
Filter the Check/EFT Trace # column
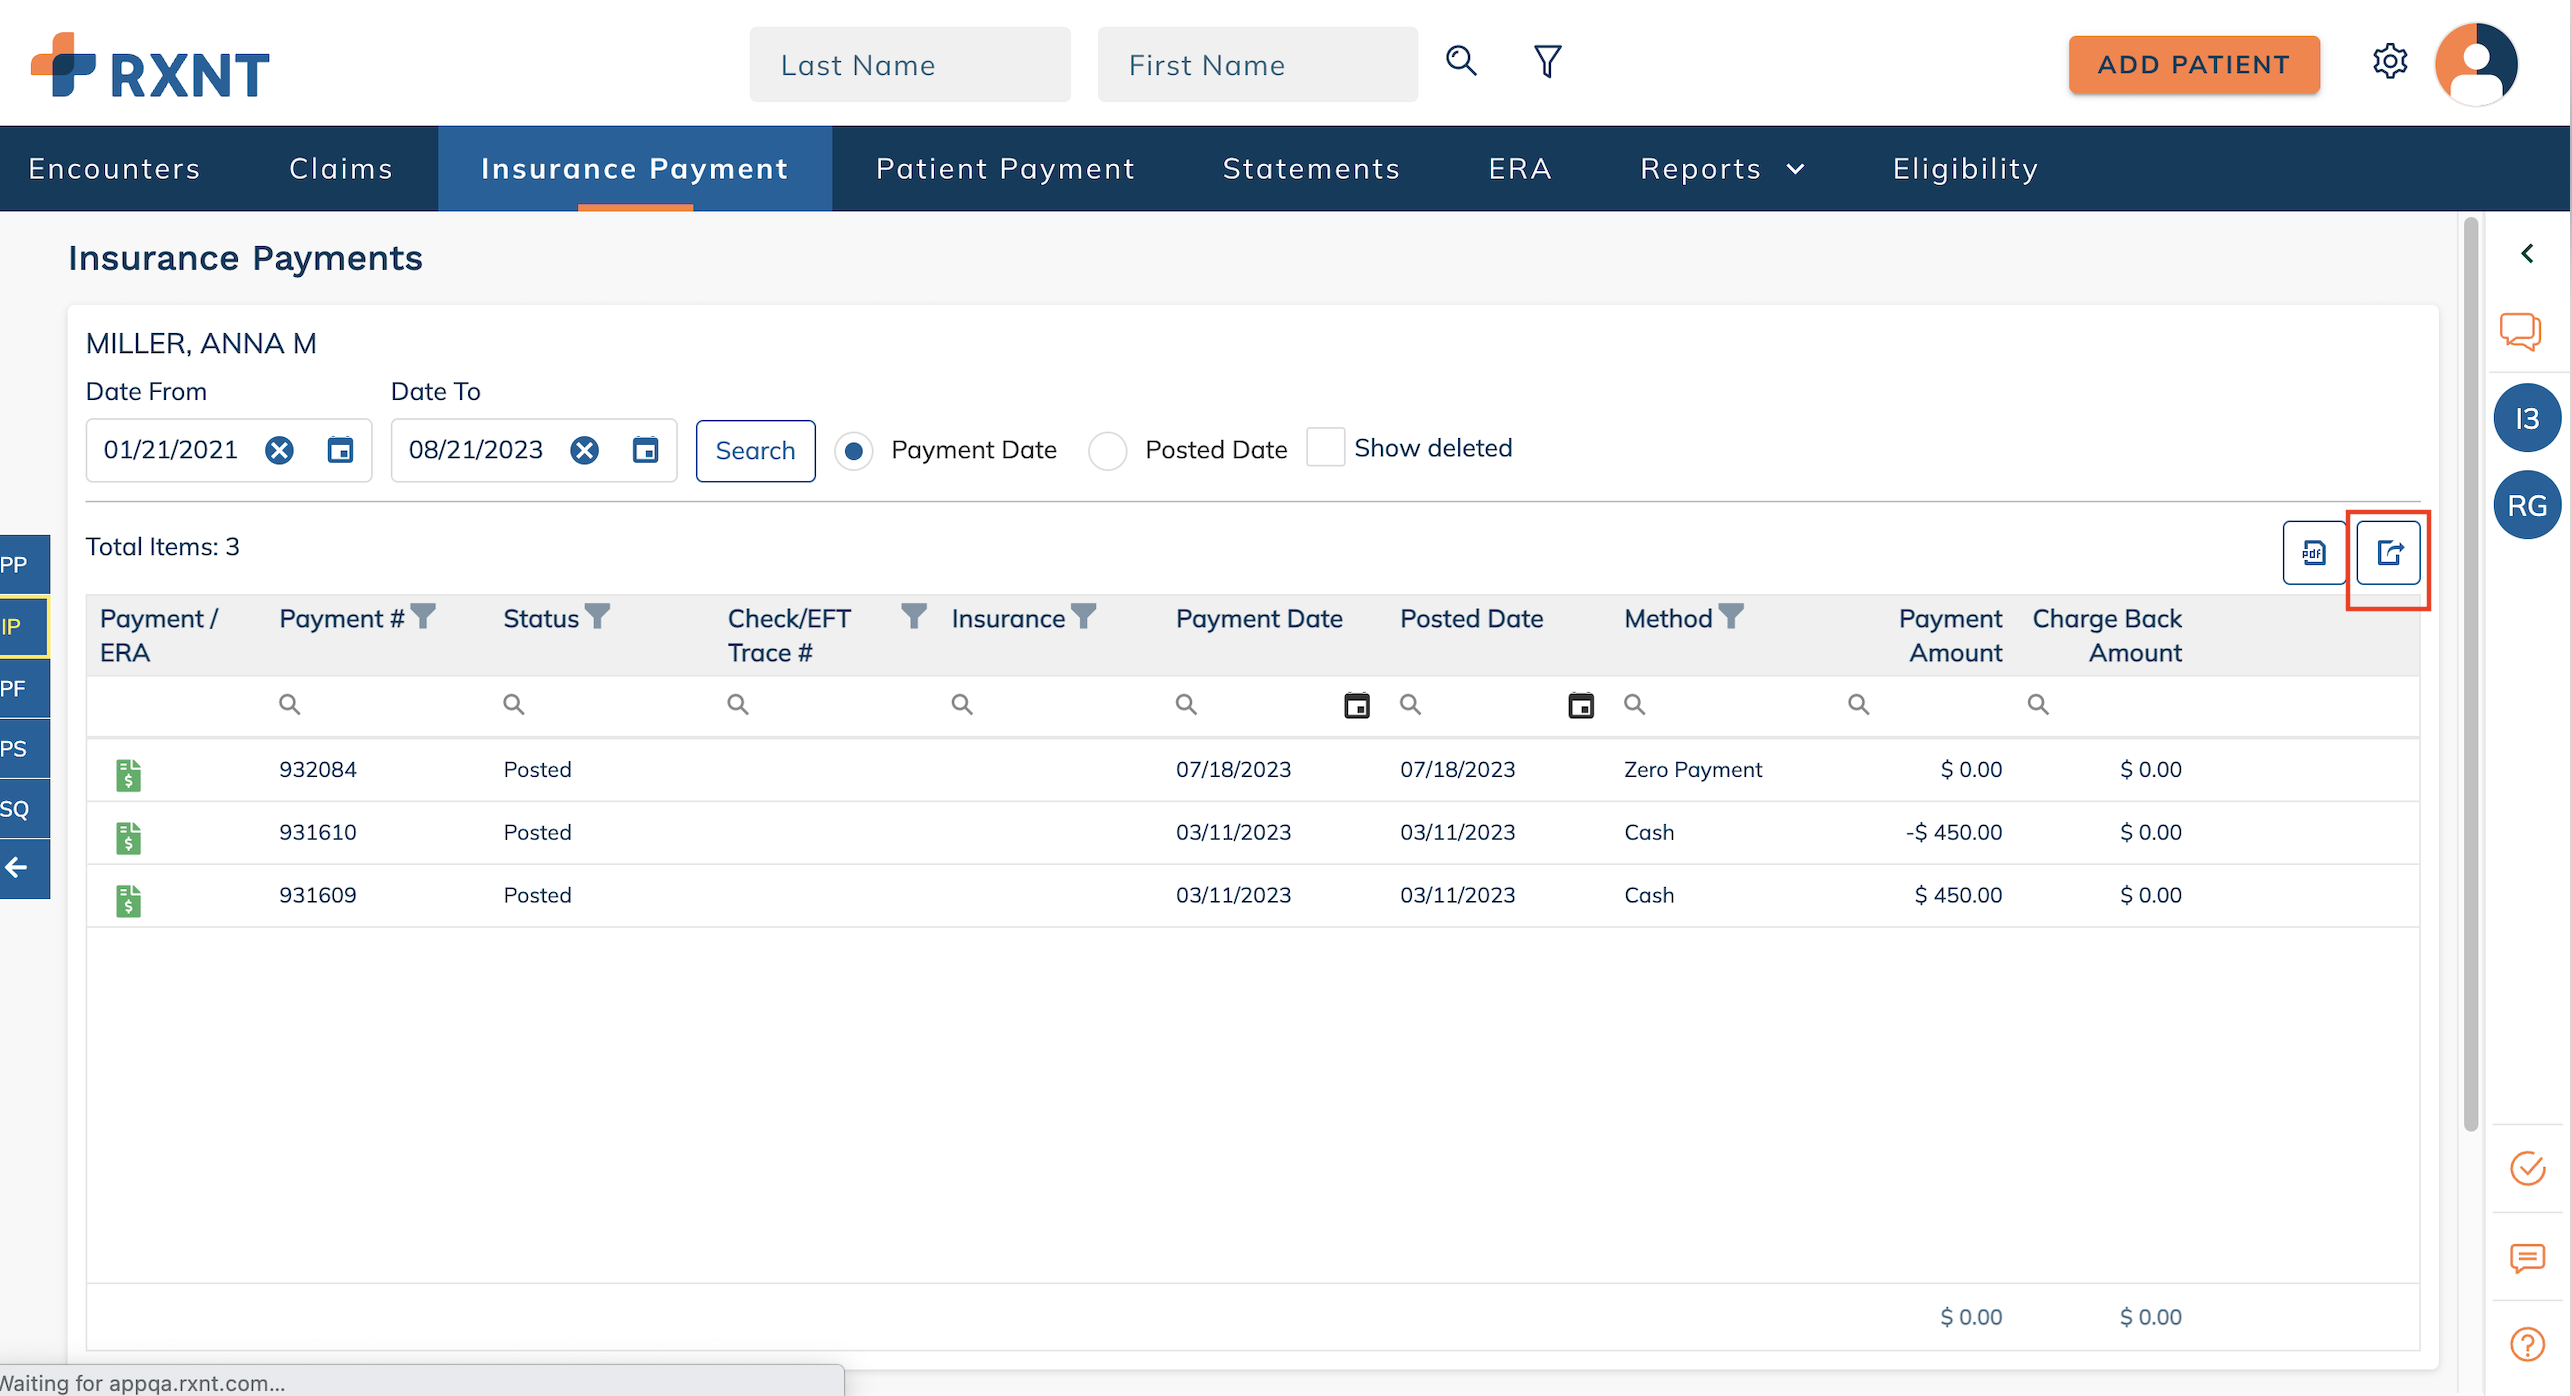(x=913, y=616)
